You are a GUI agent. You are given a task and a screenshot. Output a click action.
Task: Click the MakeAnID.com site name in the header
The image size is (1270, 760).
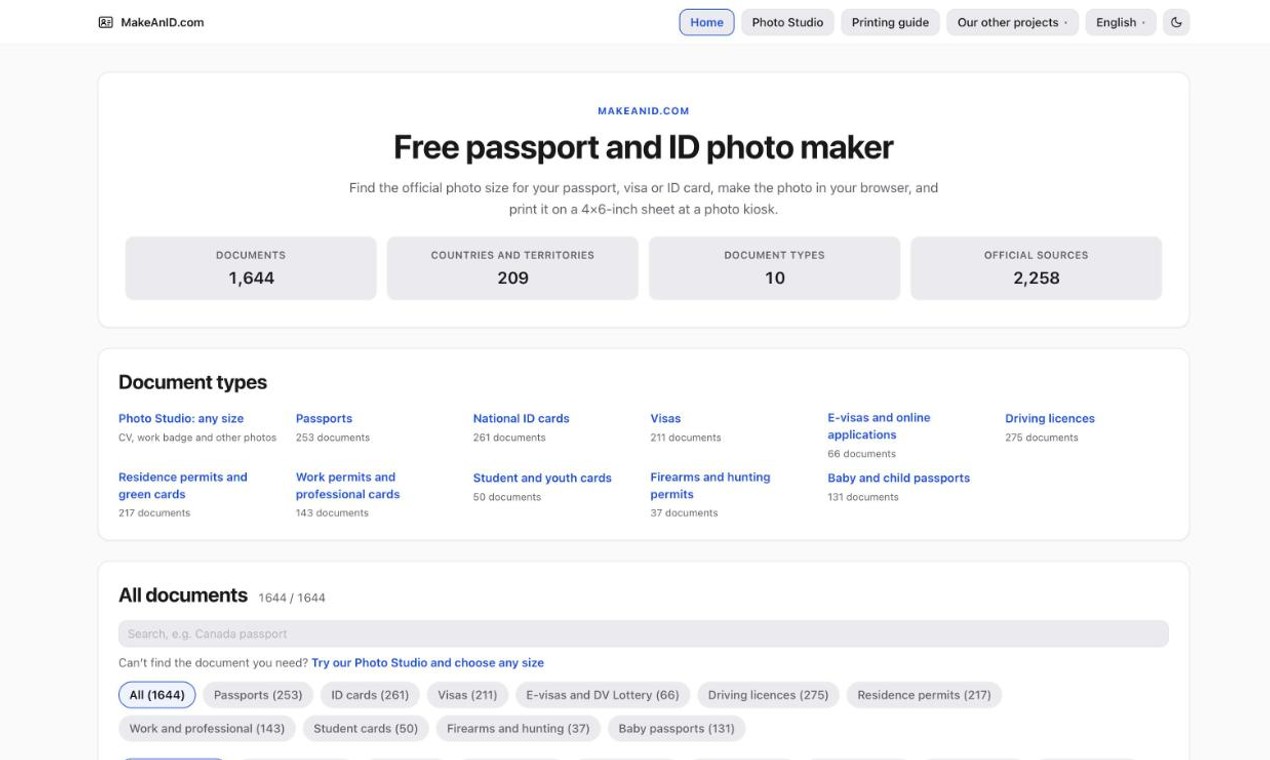pos(162,22)
